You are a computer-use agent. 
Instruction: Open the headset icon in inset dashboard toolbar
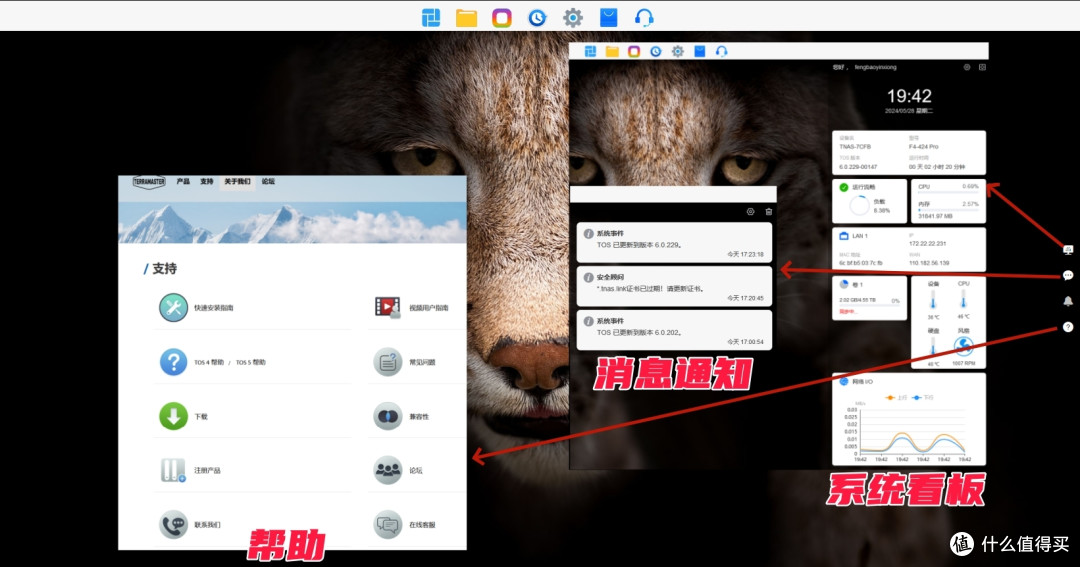pos(721,52)
